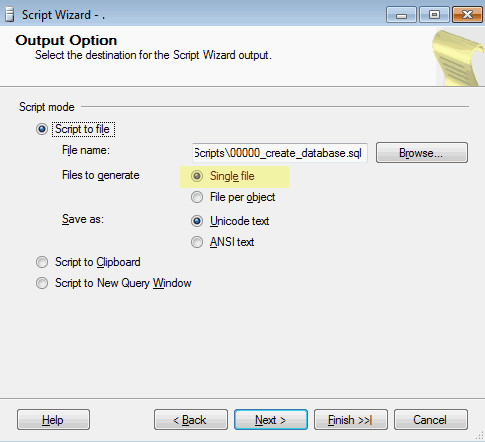Click the resize grip in the window corner

coord(480,436)
